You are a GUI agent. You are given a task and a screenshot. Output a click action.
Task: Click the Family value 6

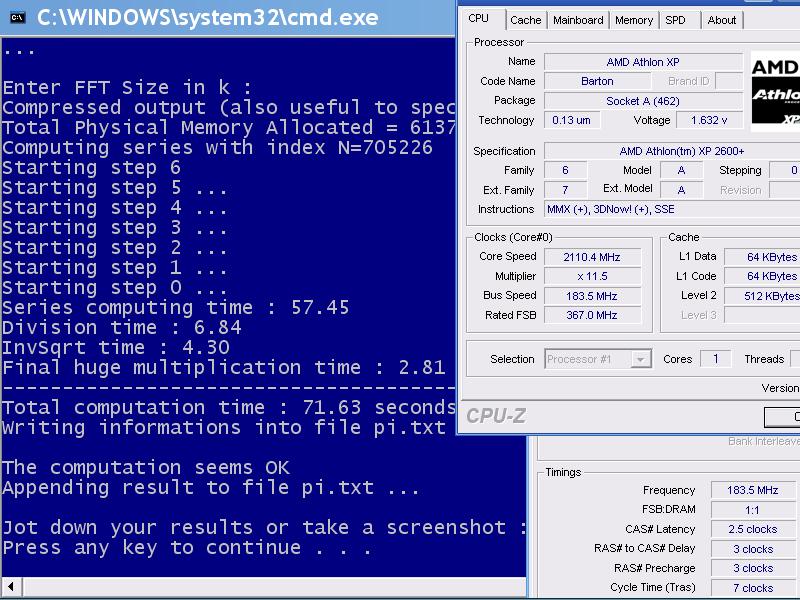pyautogui.click(x=565, y=170)
